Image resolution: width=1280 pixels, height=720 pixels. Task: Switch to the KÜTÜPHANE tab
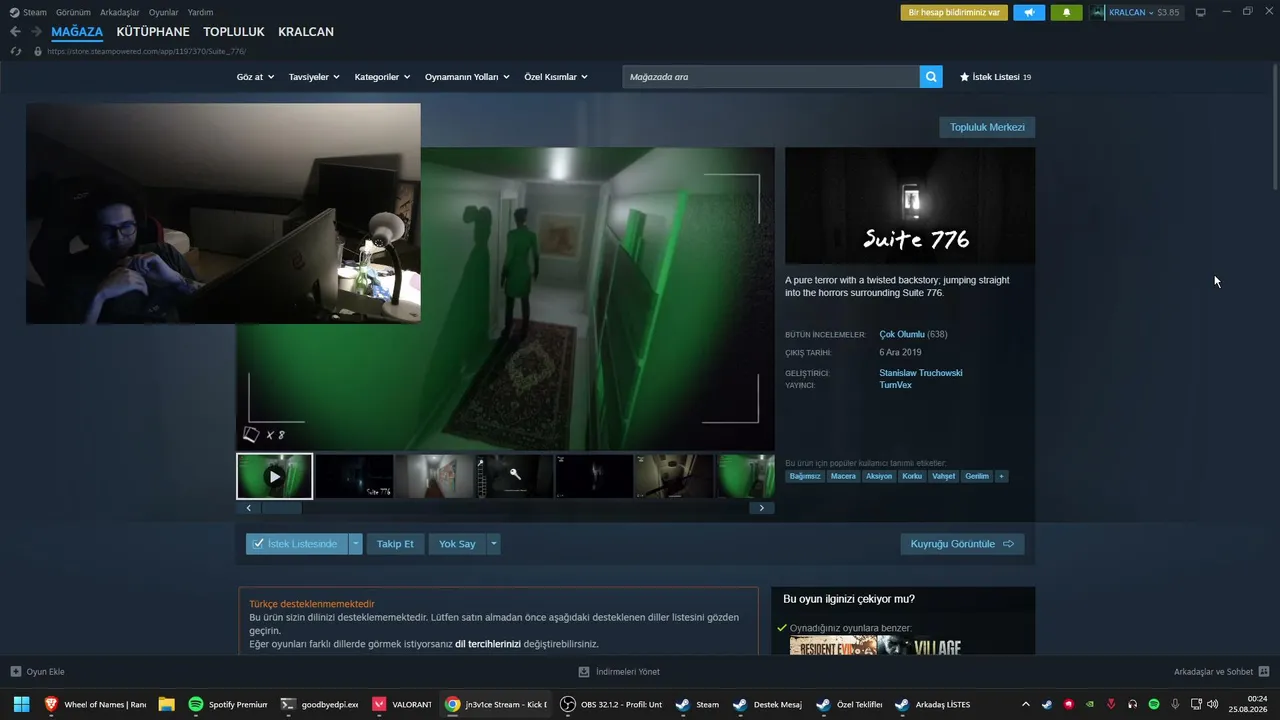153,32
